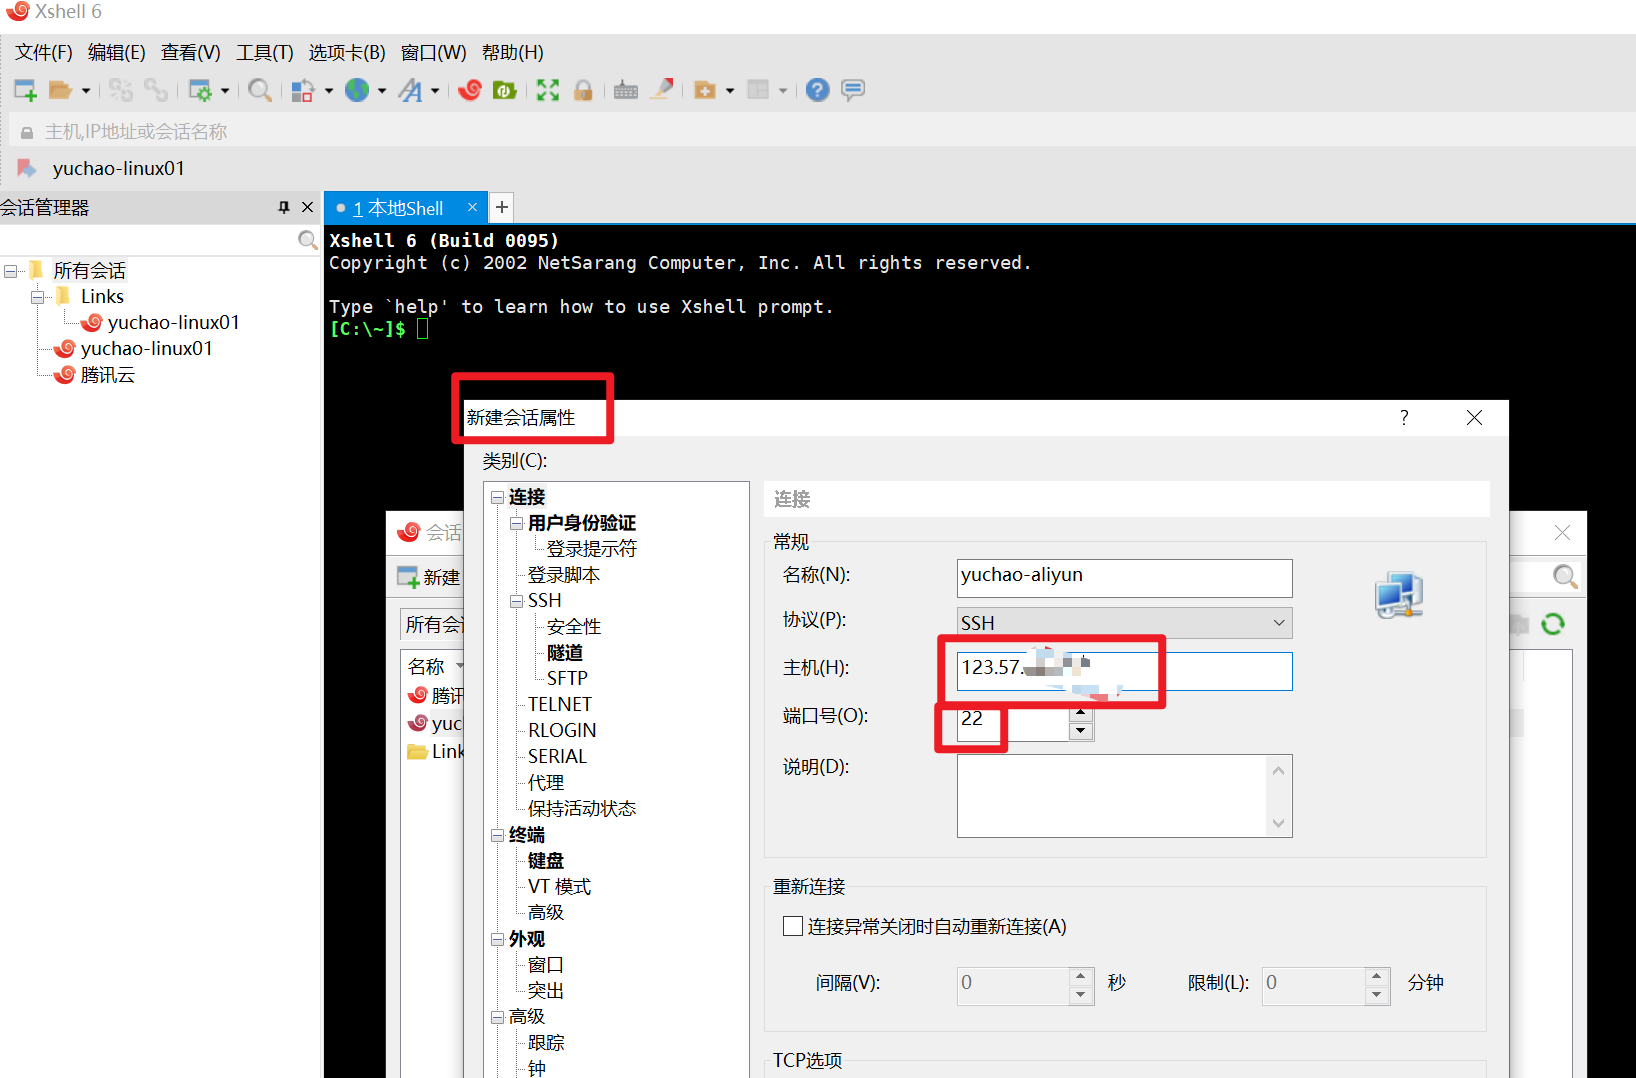
Task: Pin the session manager panel
Action: click(284, 207)
